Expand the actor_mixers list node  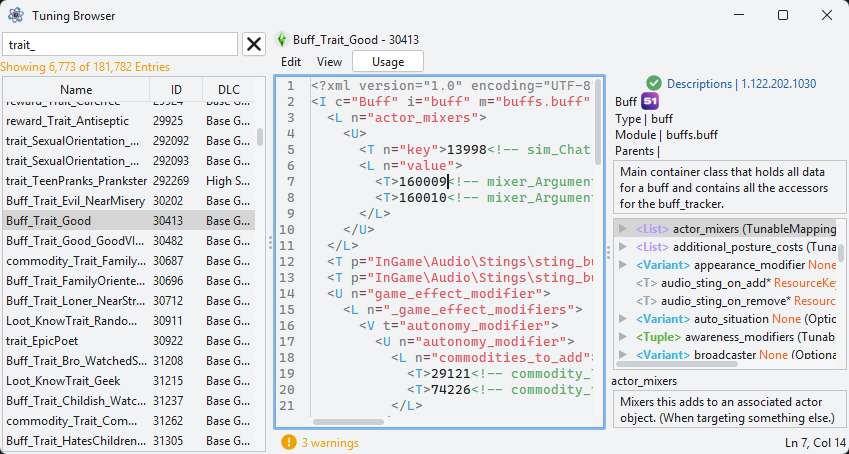pyautogui.click(x=623, y=229)
